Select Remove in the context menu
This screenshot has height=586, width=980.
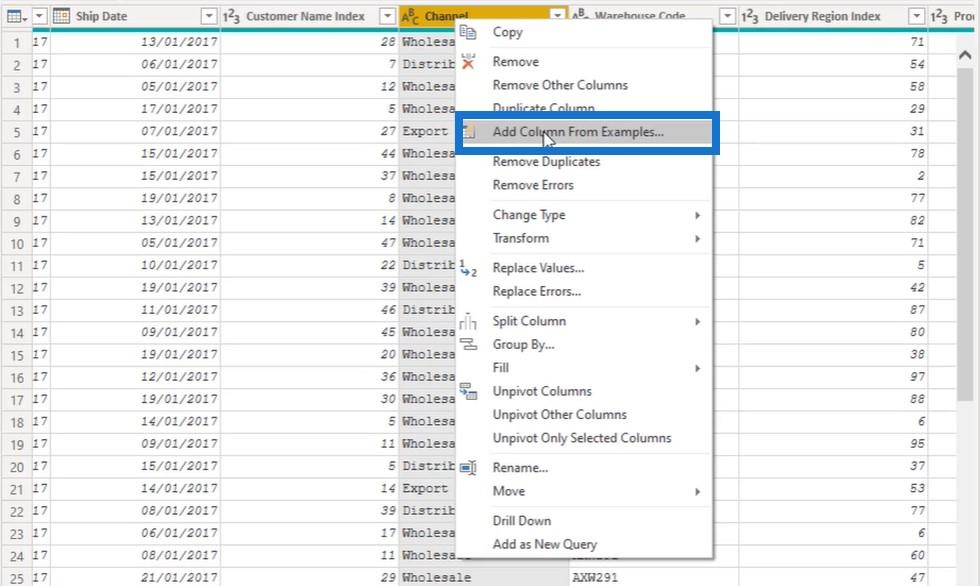(515, 61)
